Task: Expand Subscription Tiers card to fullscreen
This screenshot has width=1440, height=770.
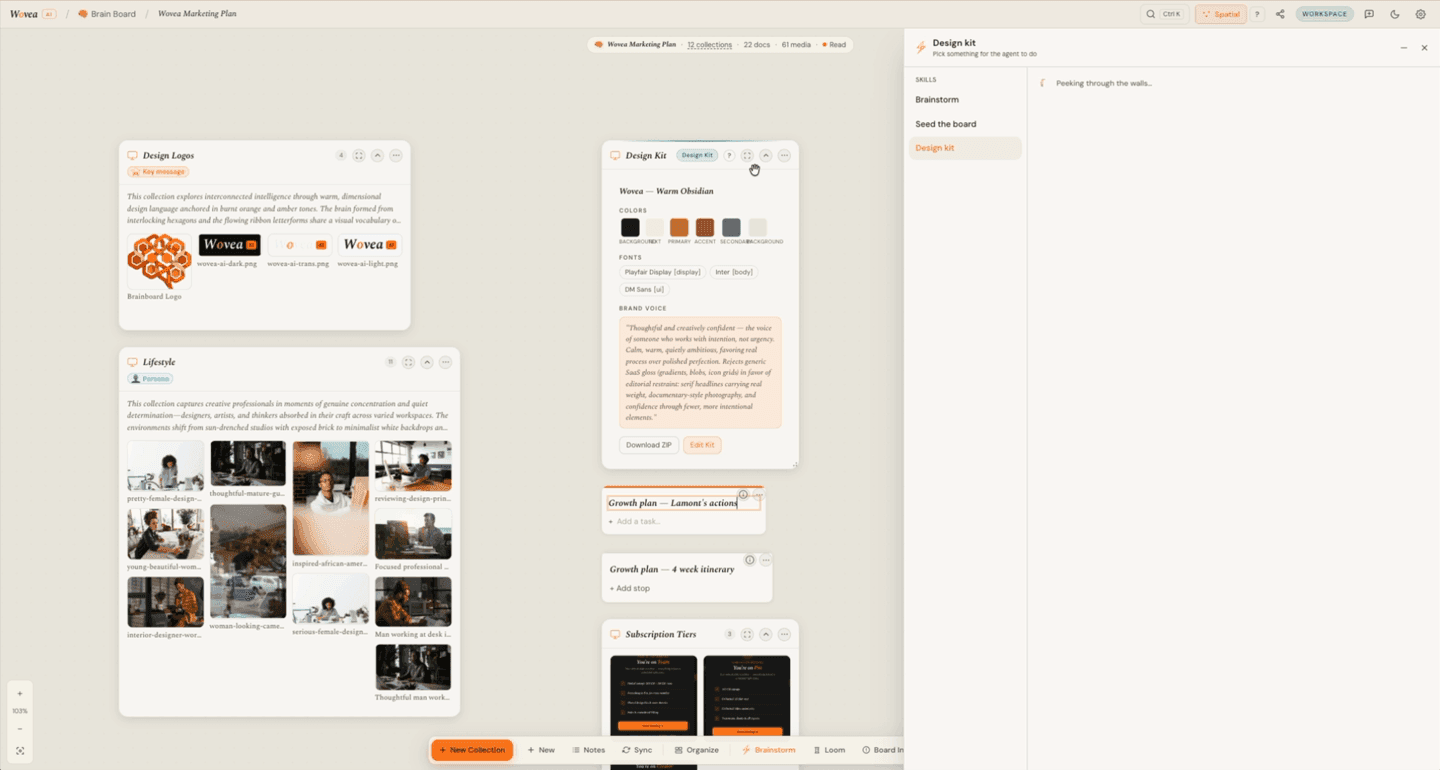Action: (x=747, y=634)
